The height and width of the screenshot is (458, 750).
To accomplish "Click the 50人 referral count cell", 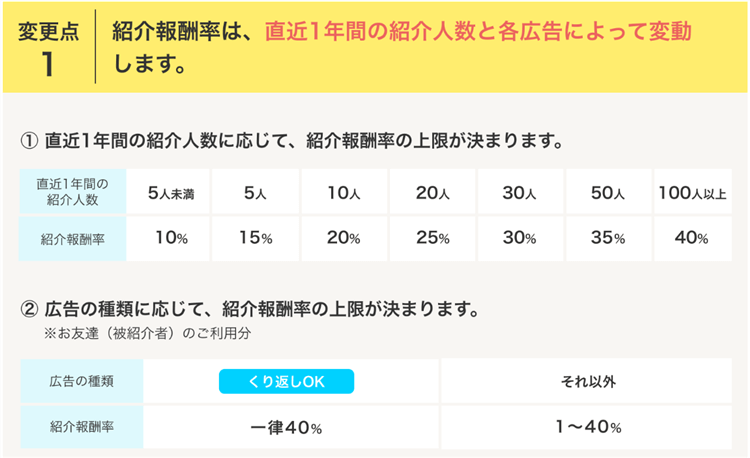I will pyautogui.click(x=607, y=193).
